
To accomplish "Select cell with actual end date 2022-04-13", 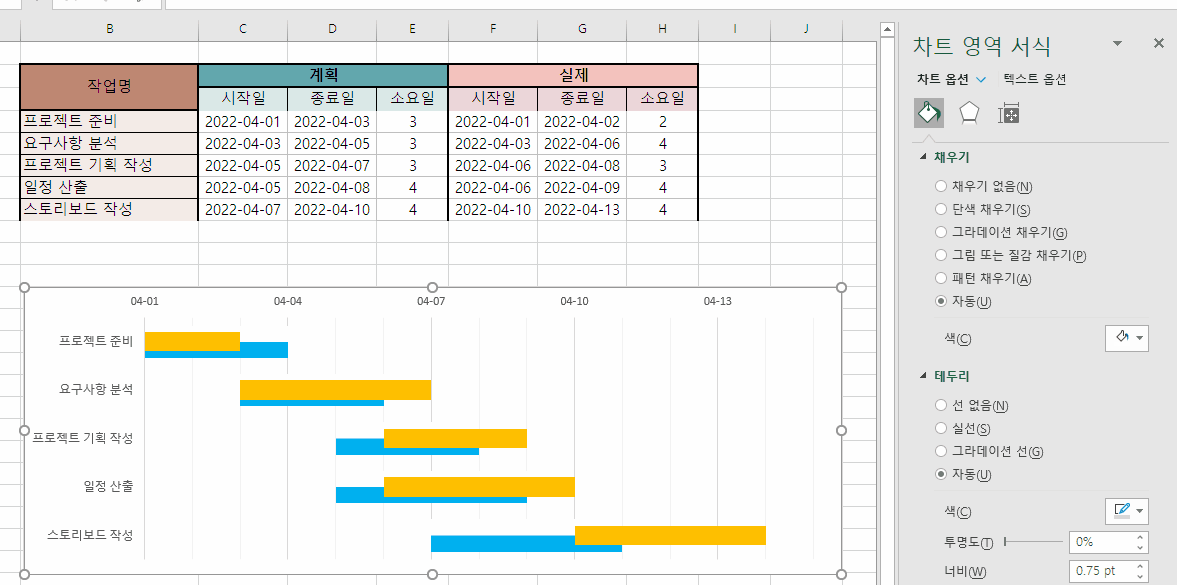I will pos(582,210).
